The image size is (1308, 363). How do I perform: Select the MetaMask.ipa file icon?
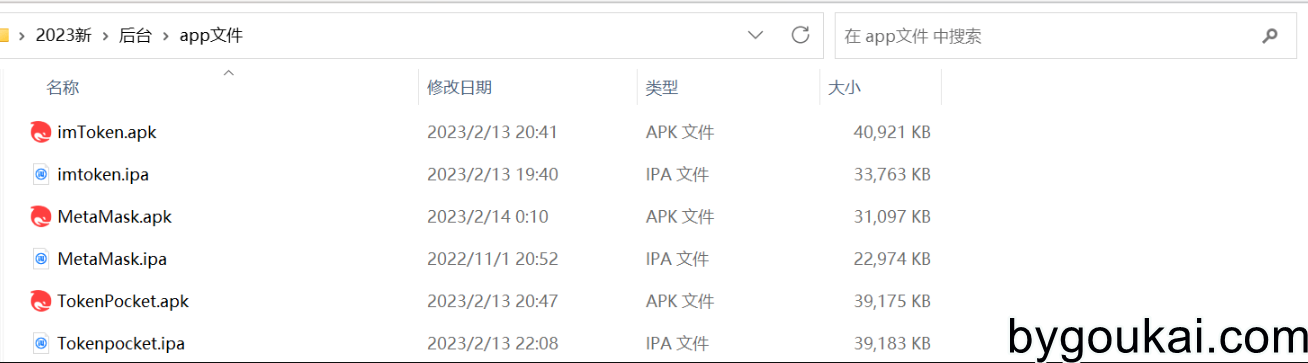tap(41, 259)
